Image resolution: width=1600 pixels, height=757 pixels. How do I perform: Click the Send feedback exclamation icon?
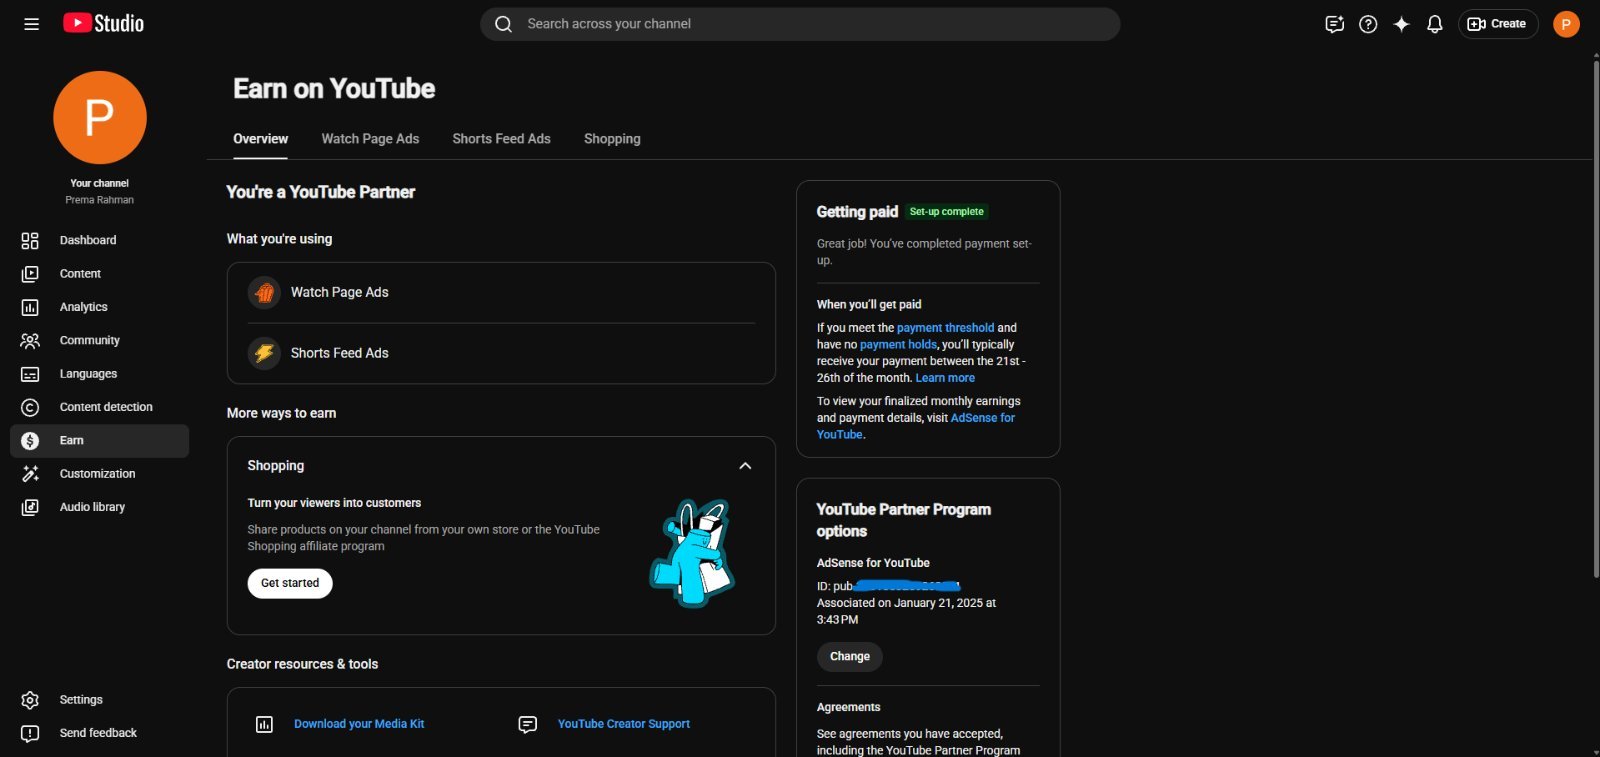click(30, 733)
